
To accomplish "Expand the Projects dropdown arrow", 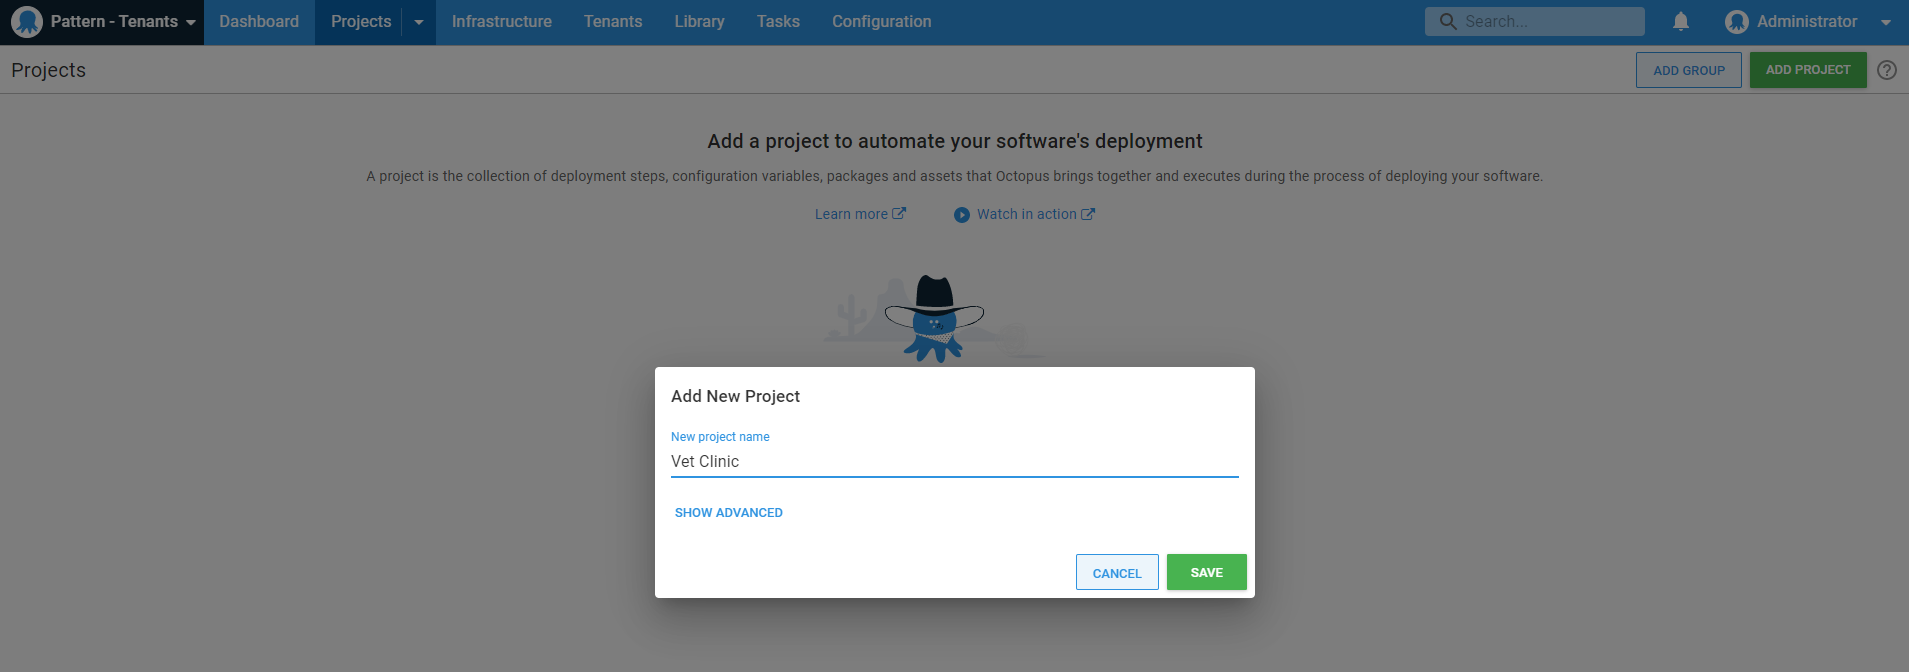I will click(419, 22).
